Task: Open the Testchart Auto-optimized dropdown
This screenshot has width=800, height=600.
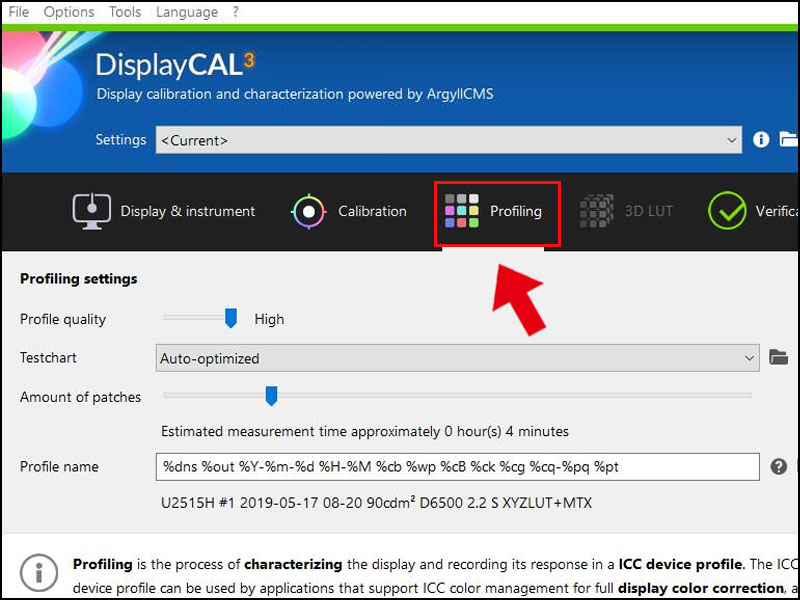Action: point(458,358)
